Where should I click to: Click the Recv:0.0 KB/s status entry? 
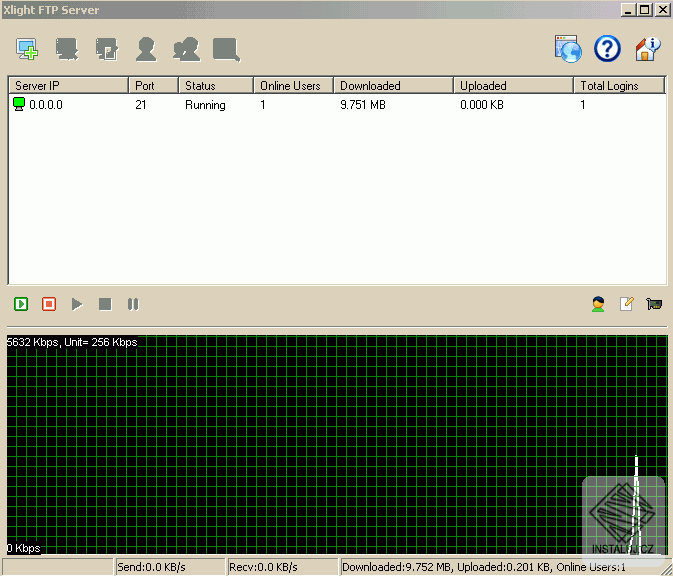click(282, 567)
